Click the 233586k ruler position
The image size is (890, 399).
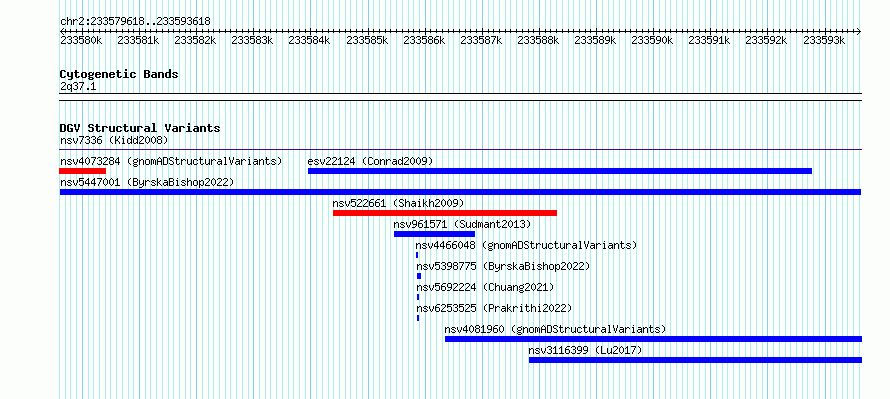click(x=425, y=40)
